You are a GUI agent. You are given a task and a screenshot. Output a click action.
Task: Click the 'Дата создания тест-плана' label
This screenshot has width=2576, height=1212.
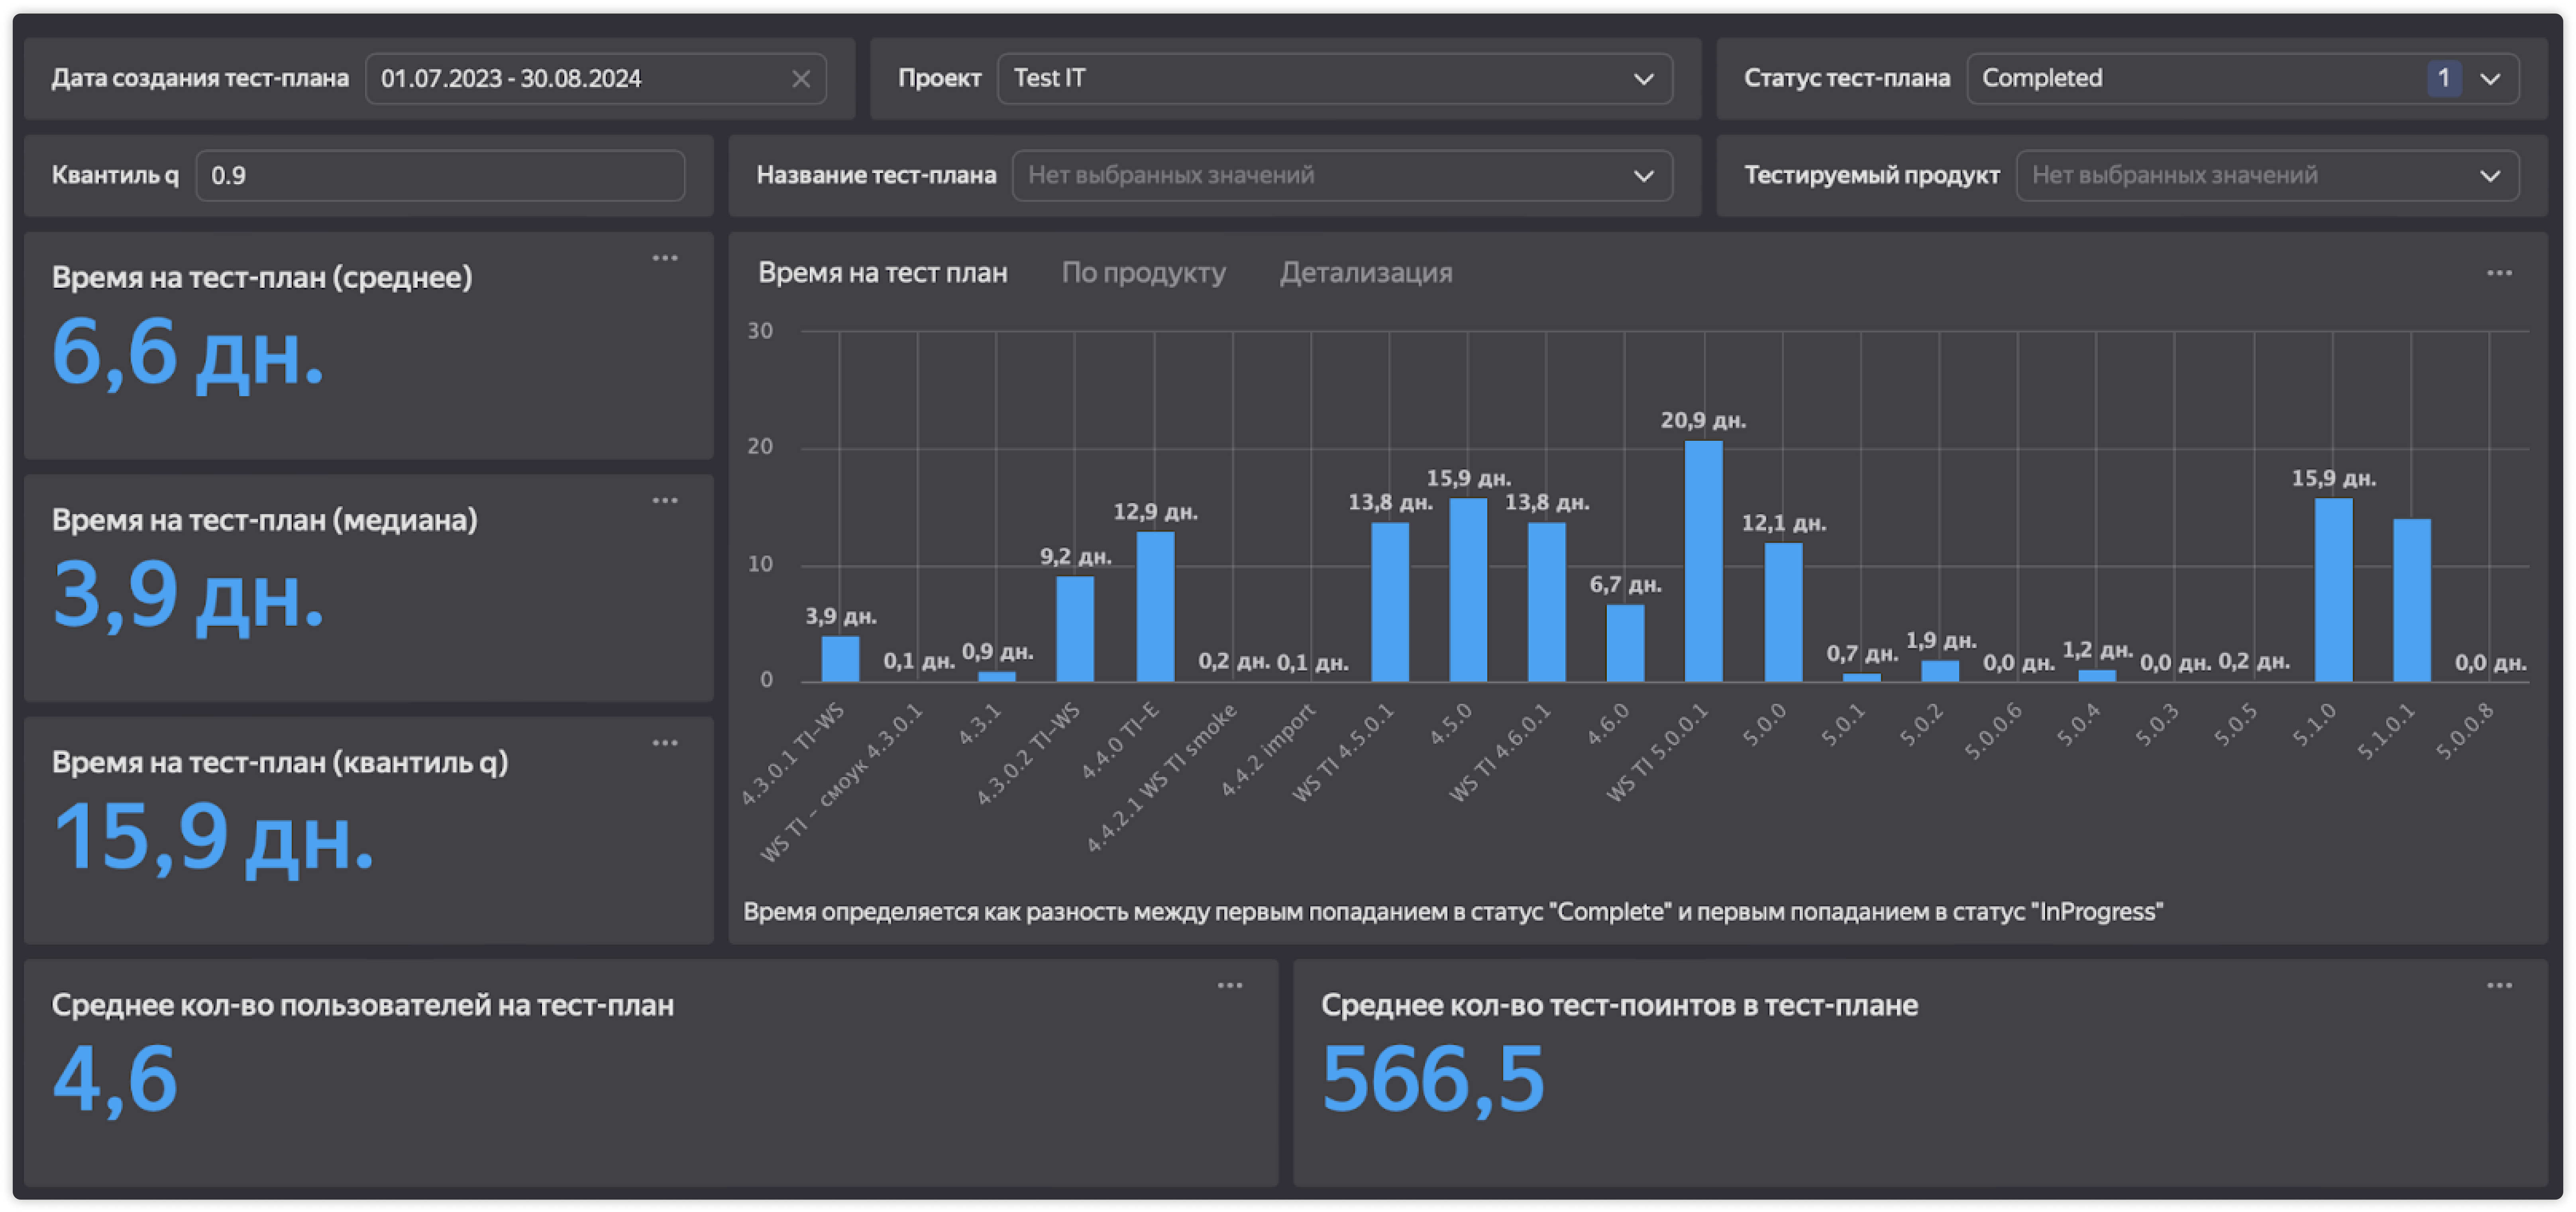200,78
